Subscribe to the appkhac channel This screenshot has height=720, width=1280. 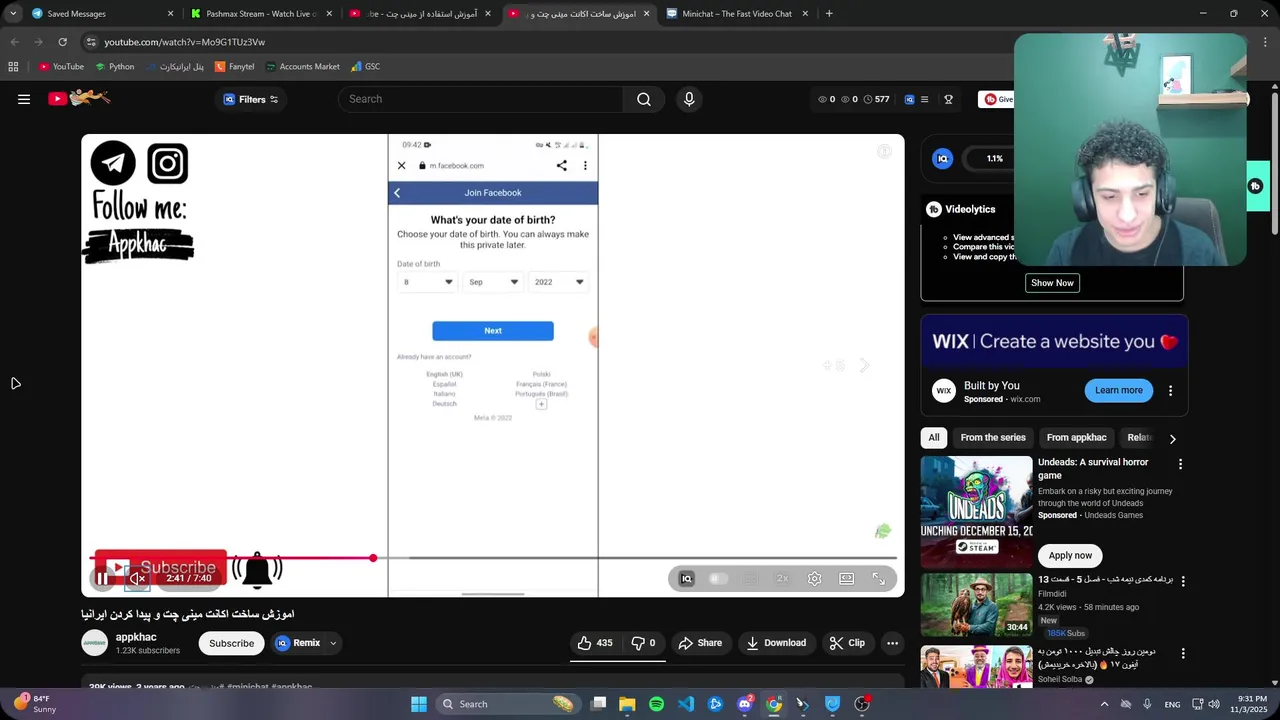(231, 643)
